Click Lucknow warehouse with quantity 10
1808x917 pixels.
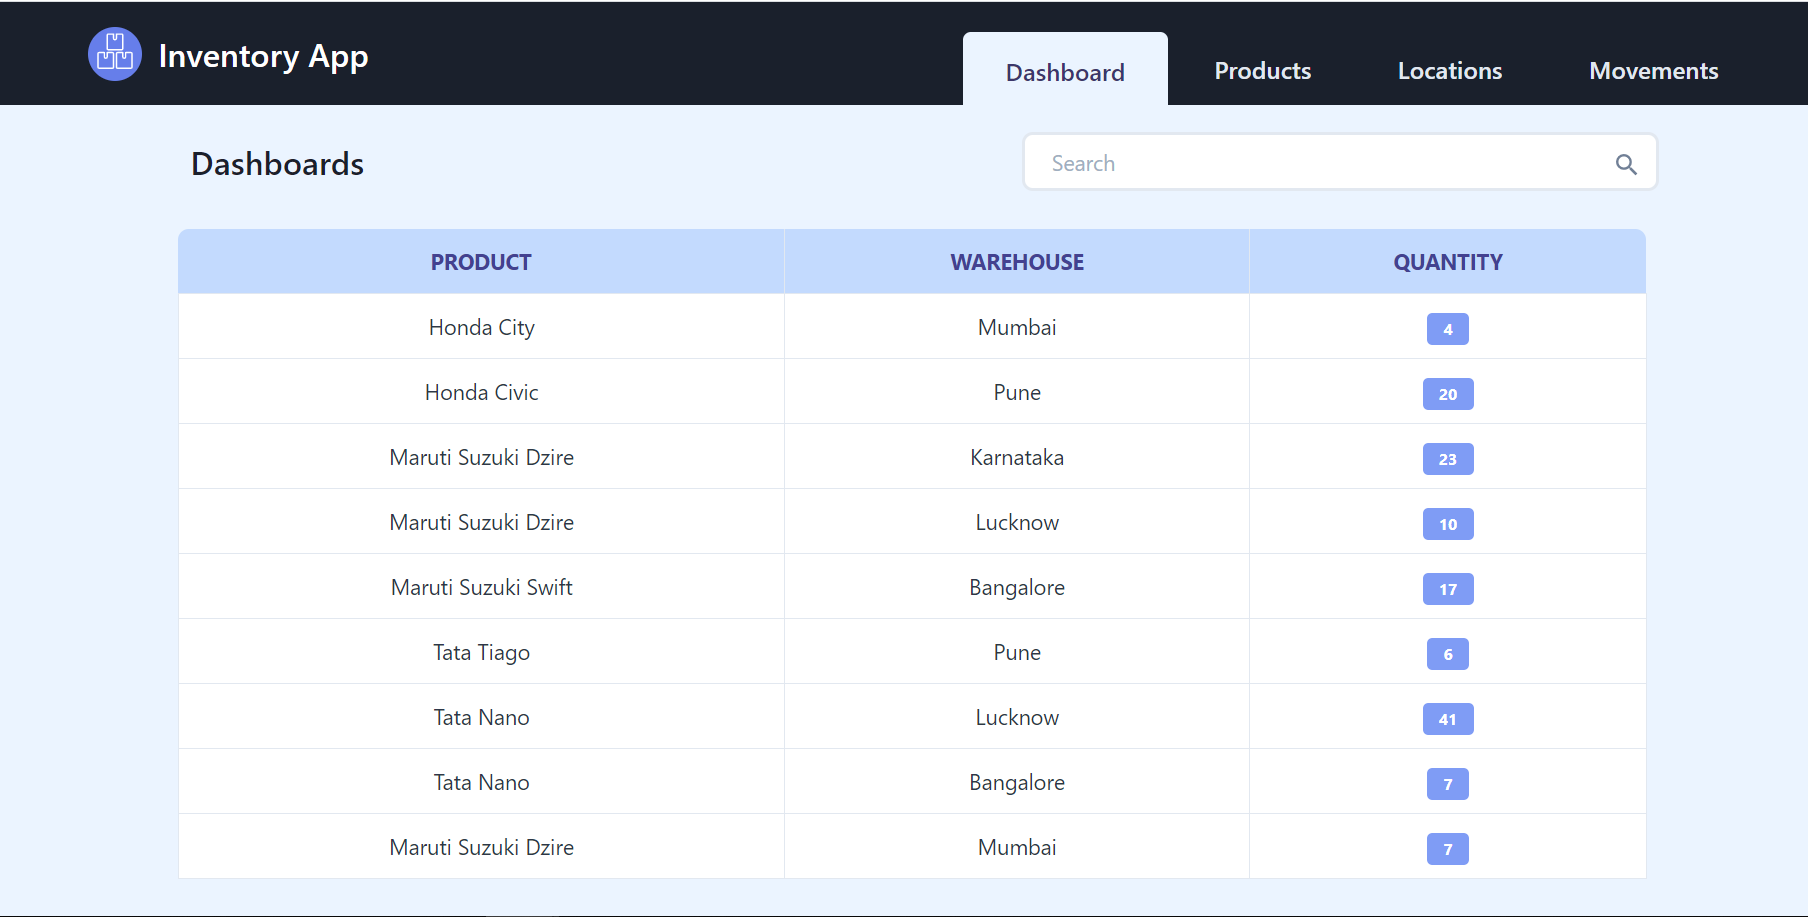1017,522
